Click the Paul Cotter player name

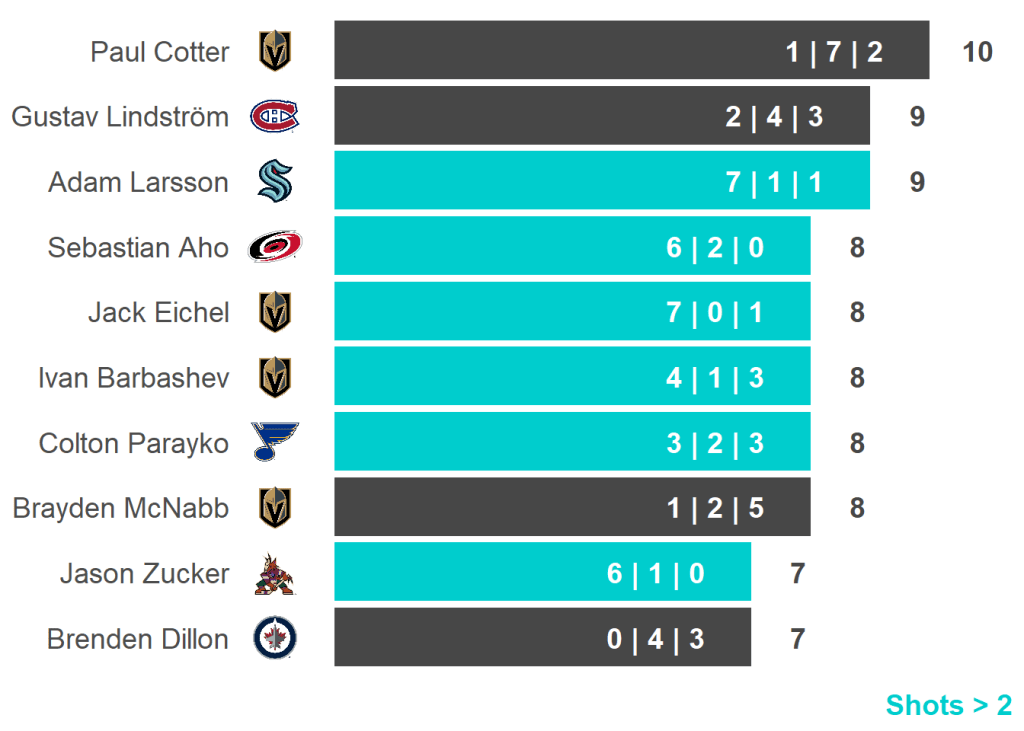(x=160, y=52)
